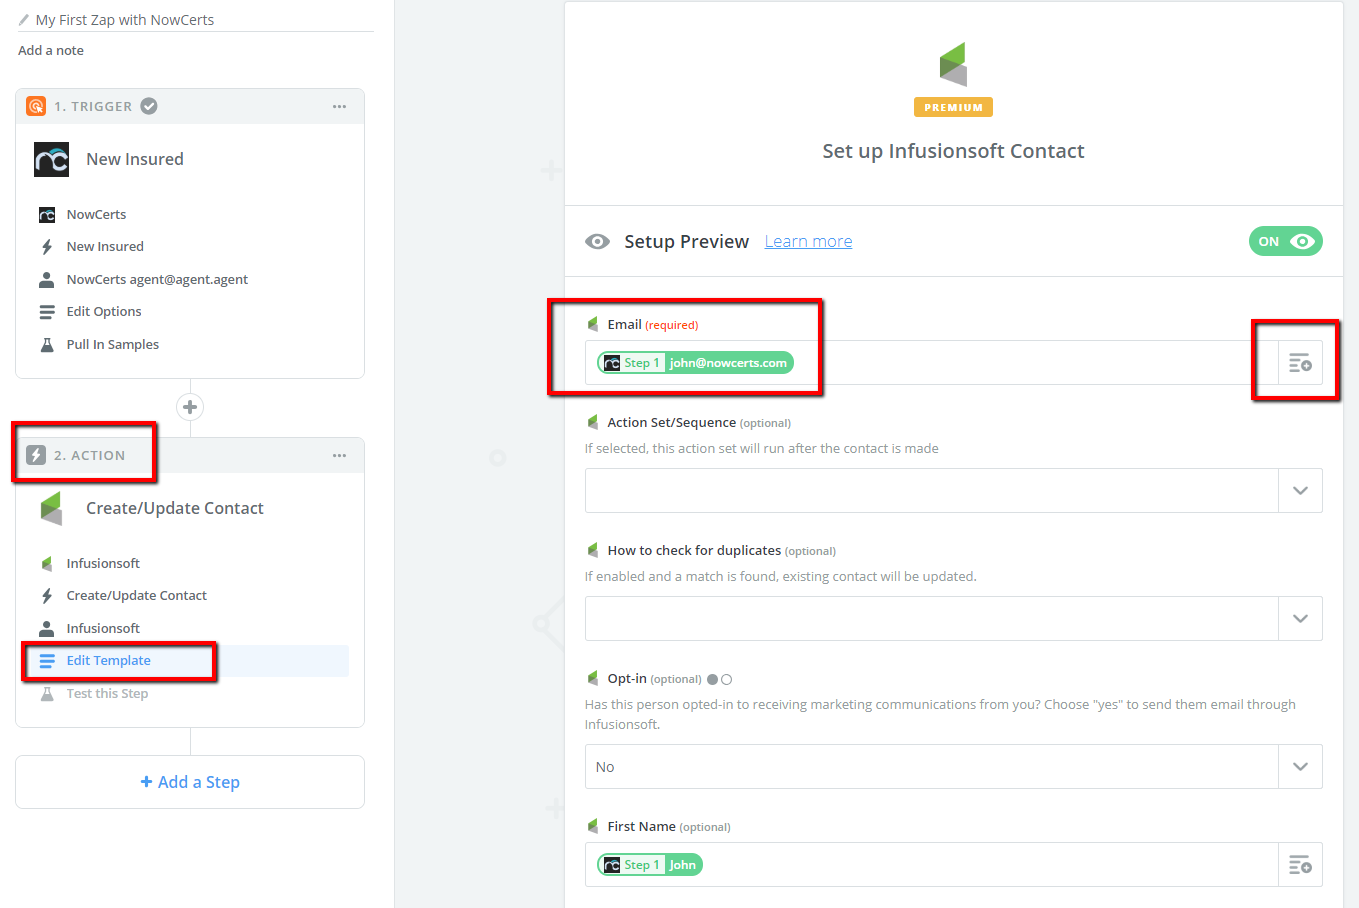Click the person icon beside Infusionsoft account row
The height and width of the screenshot is (908, 1359).
point(47,628)
